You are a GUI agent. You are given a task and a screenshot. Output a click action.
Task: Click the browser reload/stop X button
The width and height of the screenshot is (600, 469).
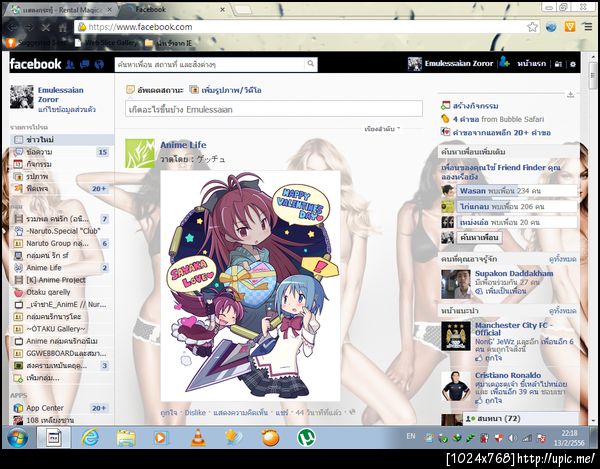click(45, 27)
